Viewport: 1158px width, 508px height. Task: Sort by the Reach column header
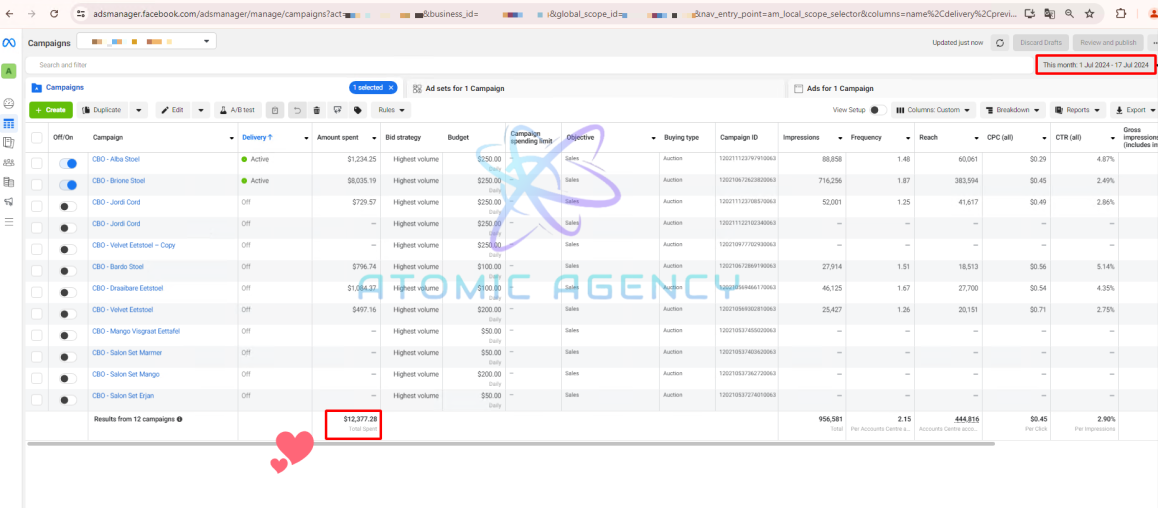[x=928, y=137]
